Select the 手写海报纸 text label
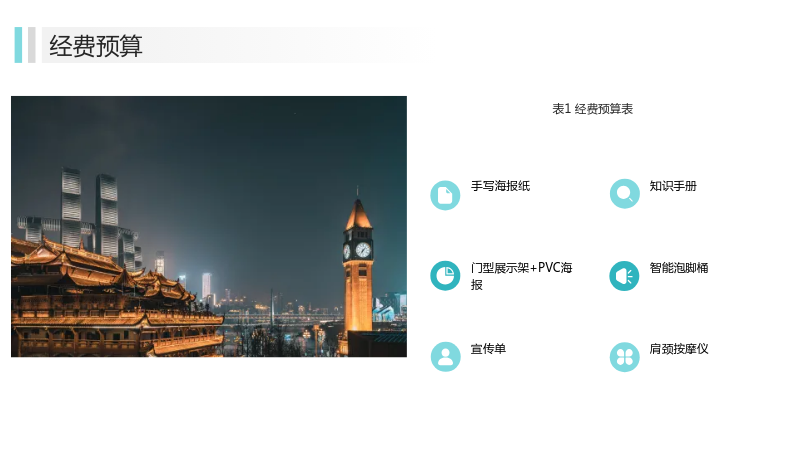The height and width of the screenshot is (450, 800). (500, 186)
